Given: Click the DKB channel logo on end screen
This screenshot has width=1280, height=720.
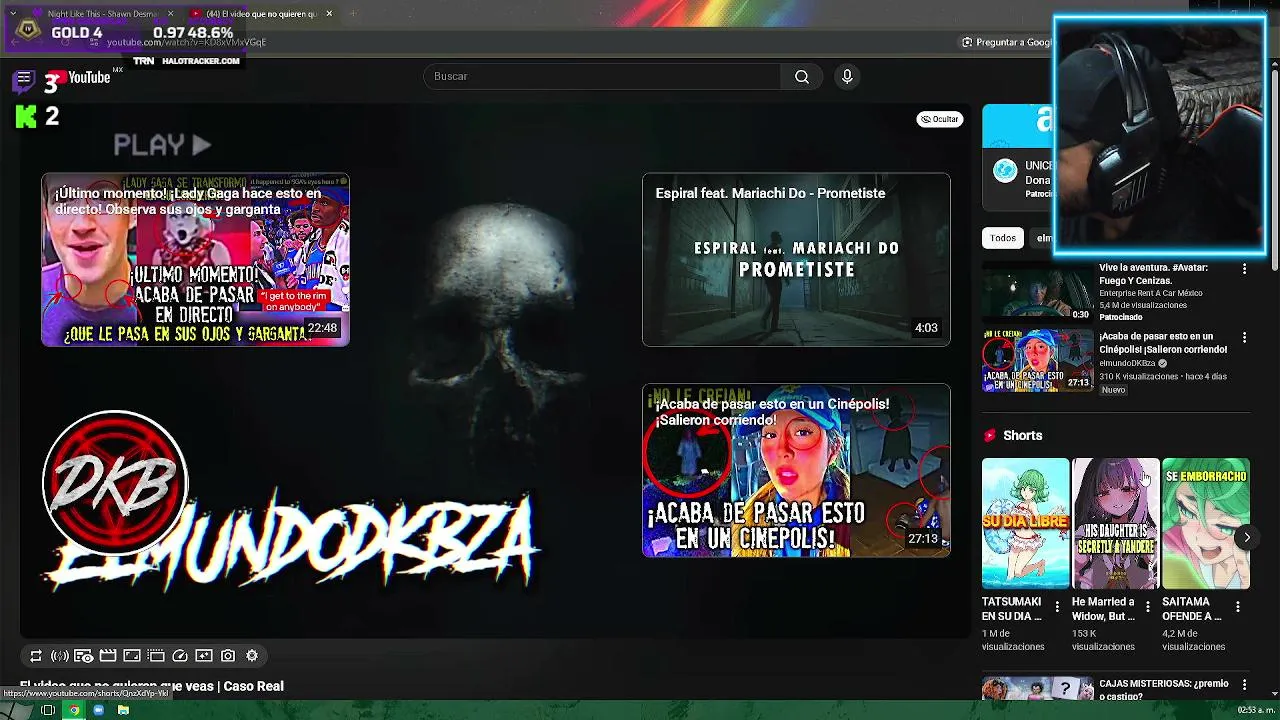Looking at the screenshot, I should coord(115,484).
